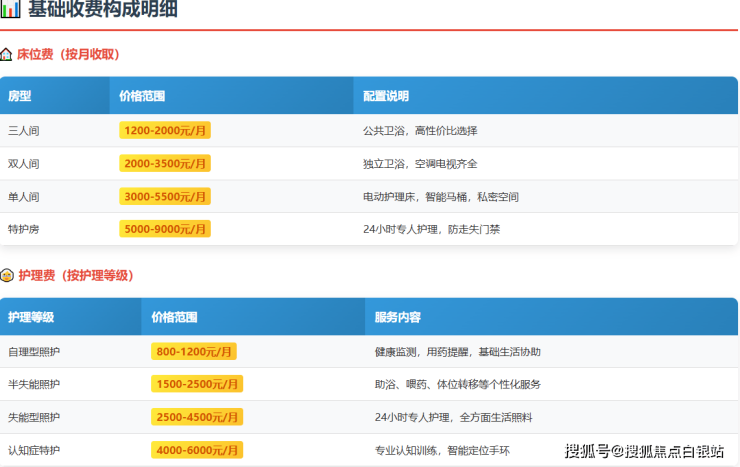Select the 3000-5500元/月 price tag
740x467 pixels.
point(165,196)
